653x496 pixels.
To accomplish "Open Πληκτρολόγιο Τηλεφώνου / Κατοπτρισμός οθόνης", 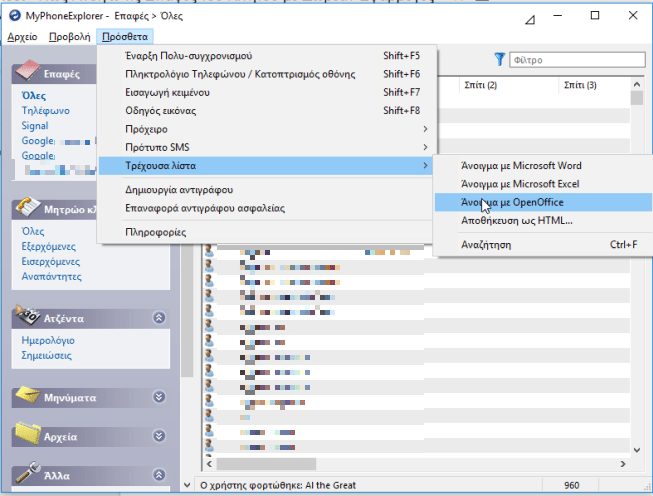I will pyautogui.click(x=267, y=74).
